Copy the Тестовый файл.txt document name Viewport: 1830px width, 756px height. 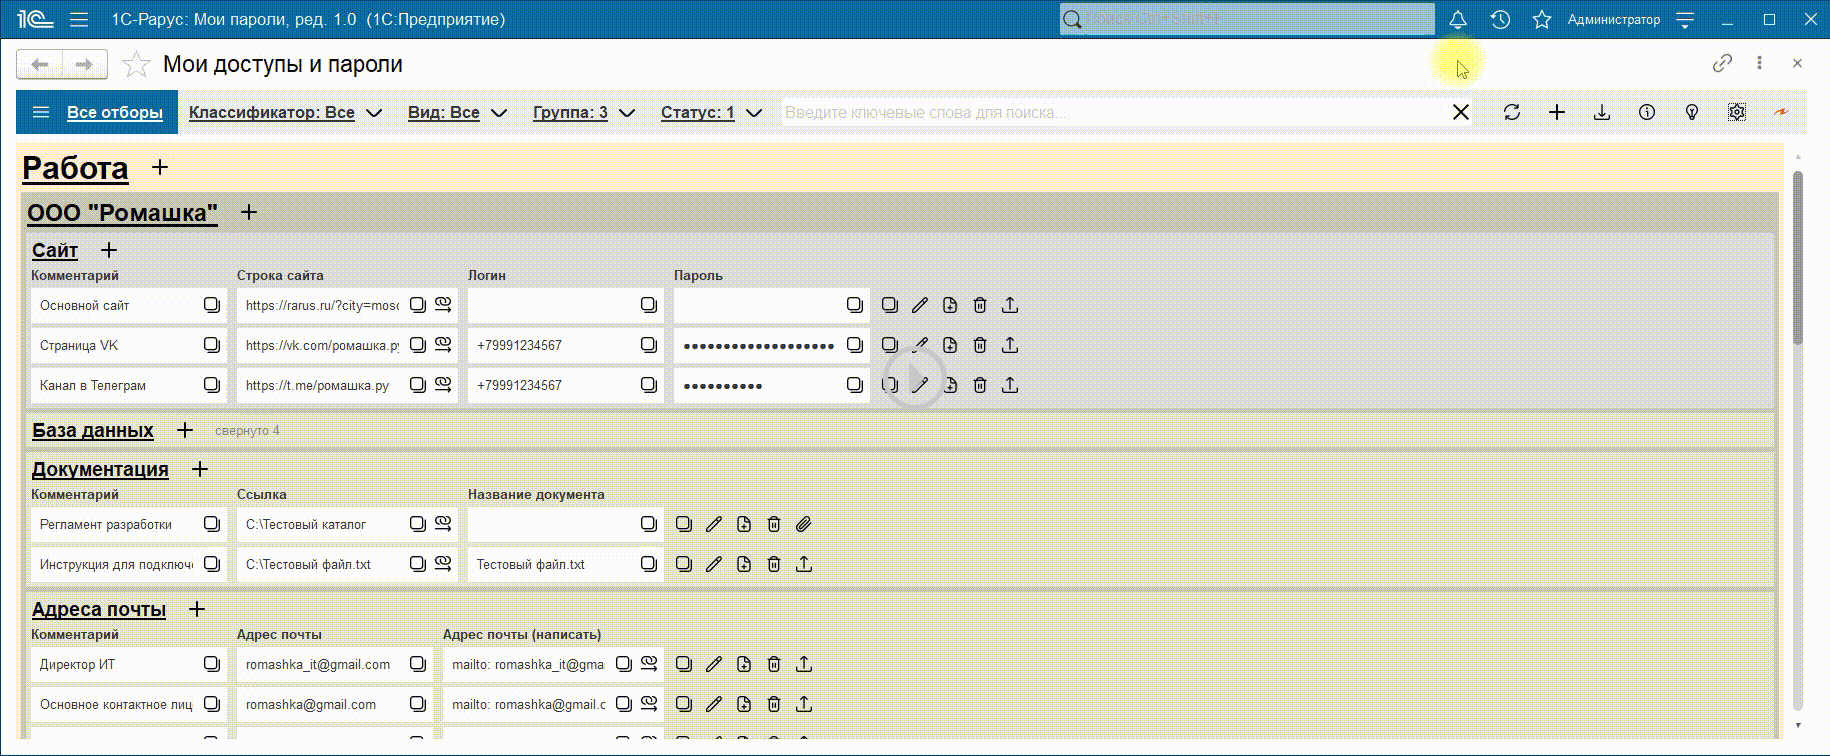(x=648, y=564)
